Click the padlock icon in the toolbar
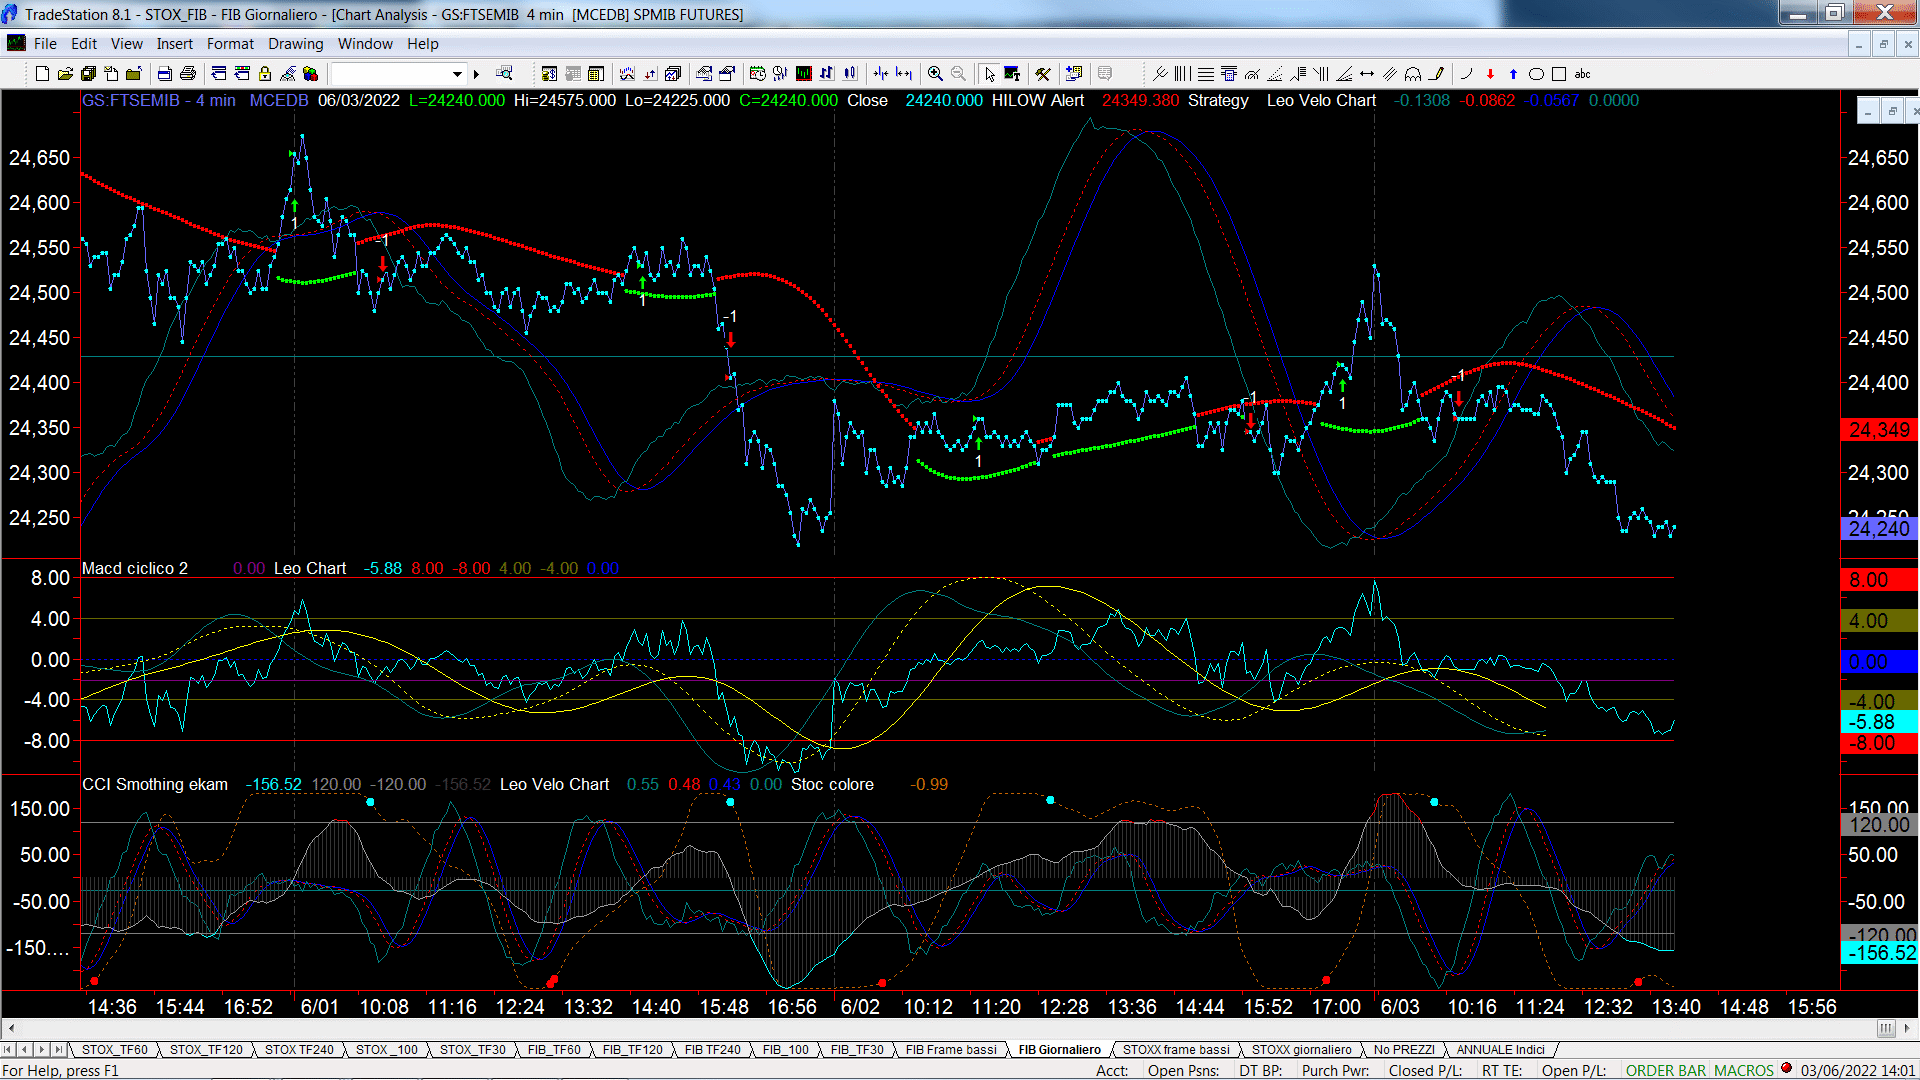 point(265,74)
